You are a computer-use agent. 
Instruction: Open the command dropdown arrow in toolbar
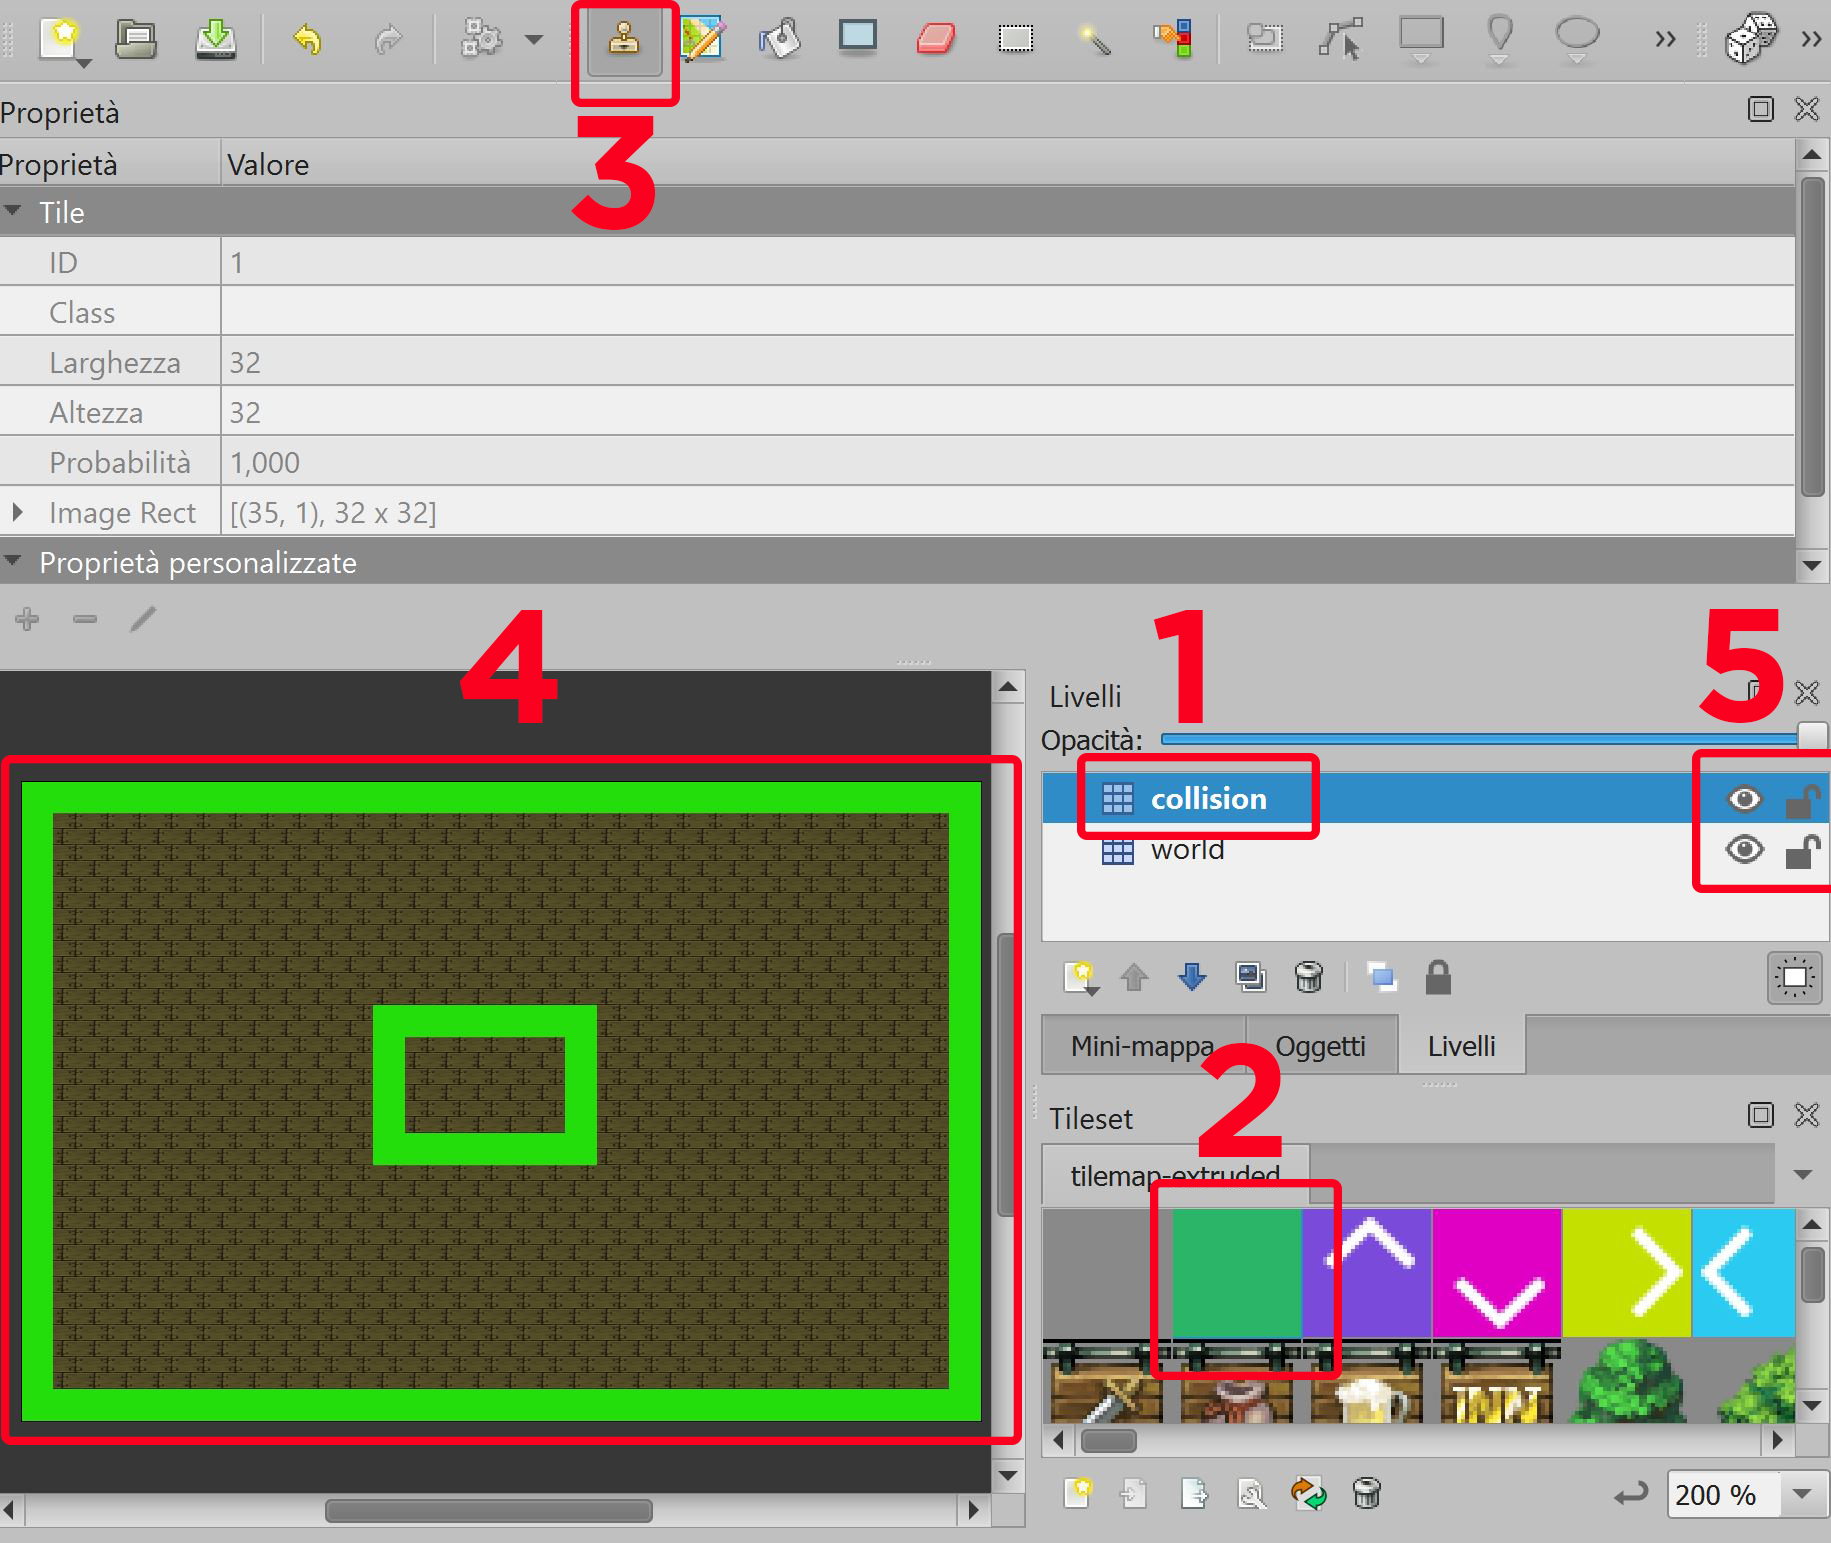coord(534,40)
